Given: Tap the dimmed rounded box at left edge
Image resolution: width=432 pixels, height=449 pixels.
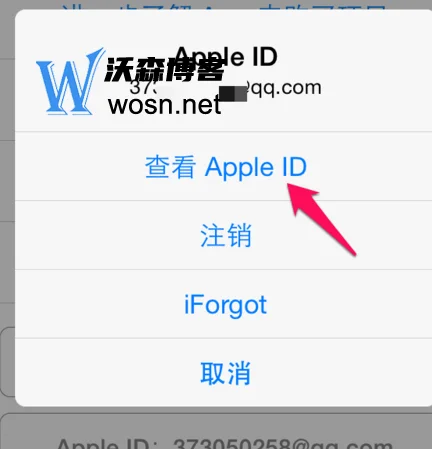Looking at the screenshot, I should (x=8, y=362).
